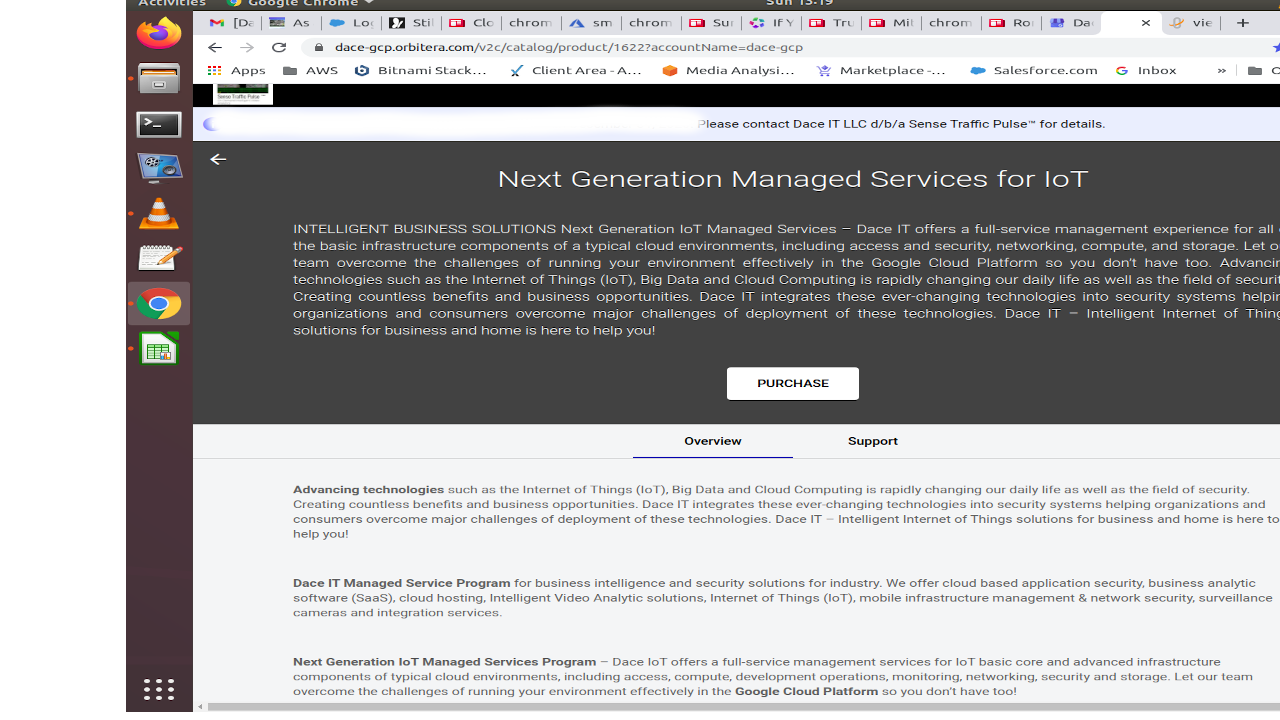The height and width of the screenshot is (720, 1280).
Task: Show applications grid in dock
Action: coord(159,689)
